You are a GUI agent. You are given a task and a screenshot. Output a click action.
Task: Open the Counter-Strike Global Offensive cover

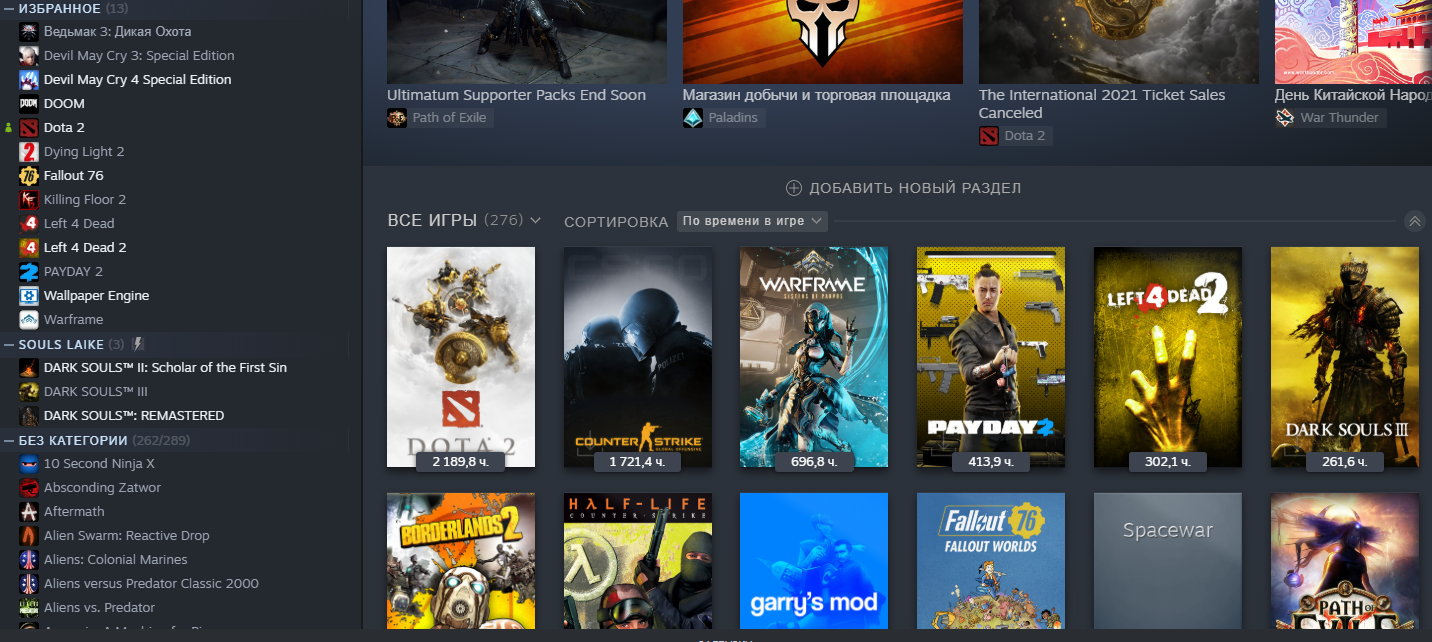tap(638, 357)
